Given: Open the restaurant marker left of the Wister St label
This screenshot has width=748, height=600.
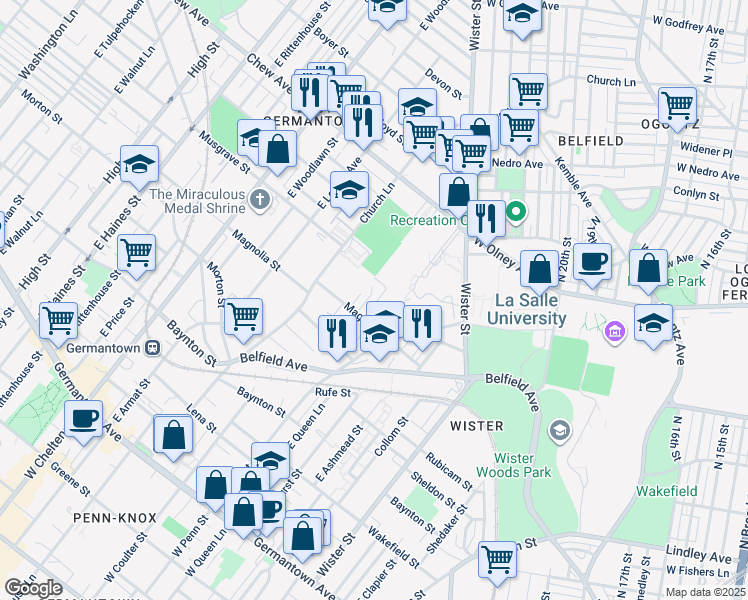Looking at the screenshot, I should (x=423, y=323).
